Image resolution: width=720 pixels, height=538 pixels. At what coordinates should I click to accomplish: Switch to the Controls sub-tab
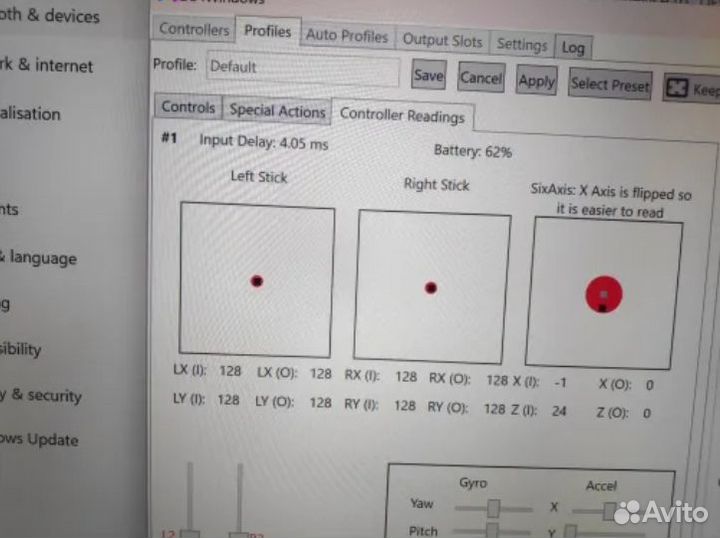(x=188, y=107)
